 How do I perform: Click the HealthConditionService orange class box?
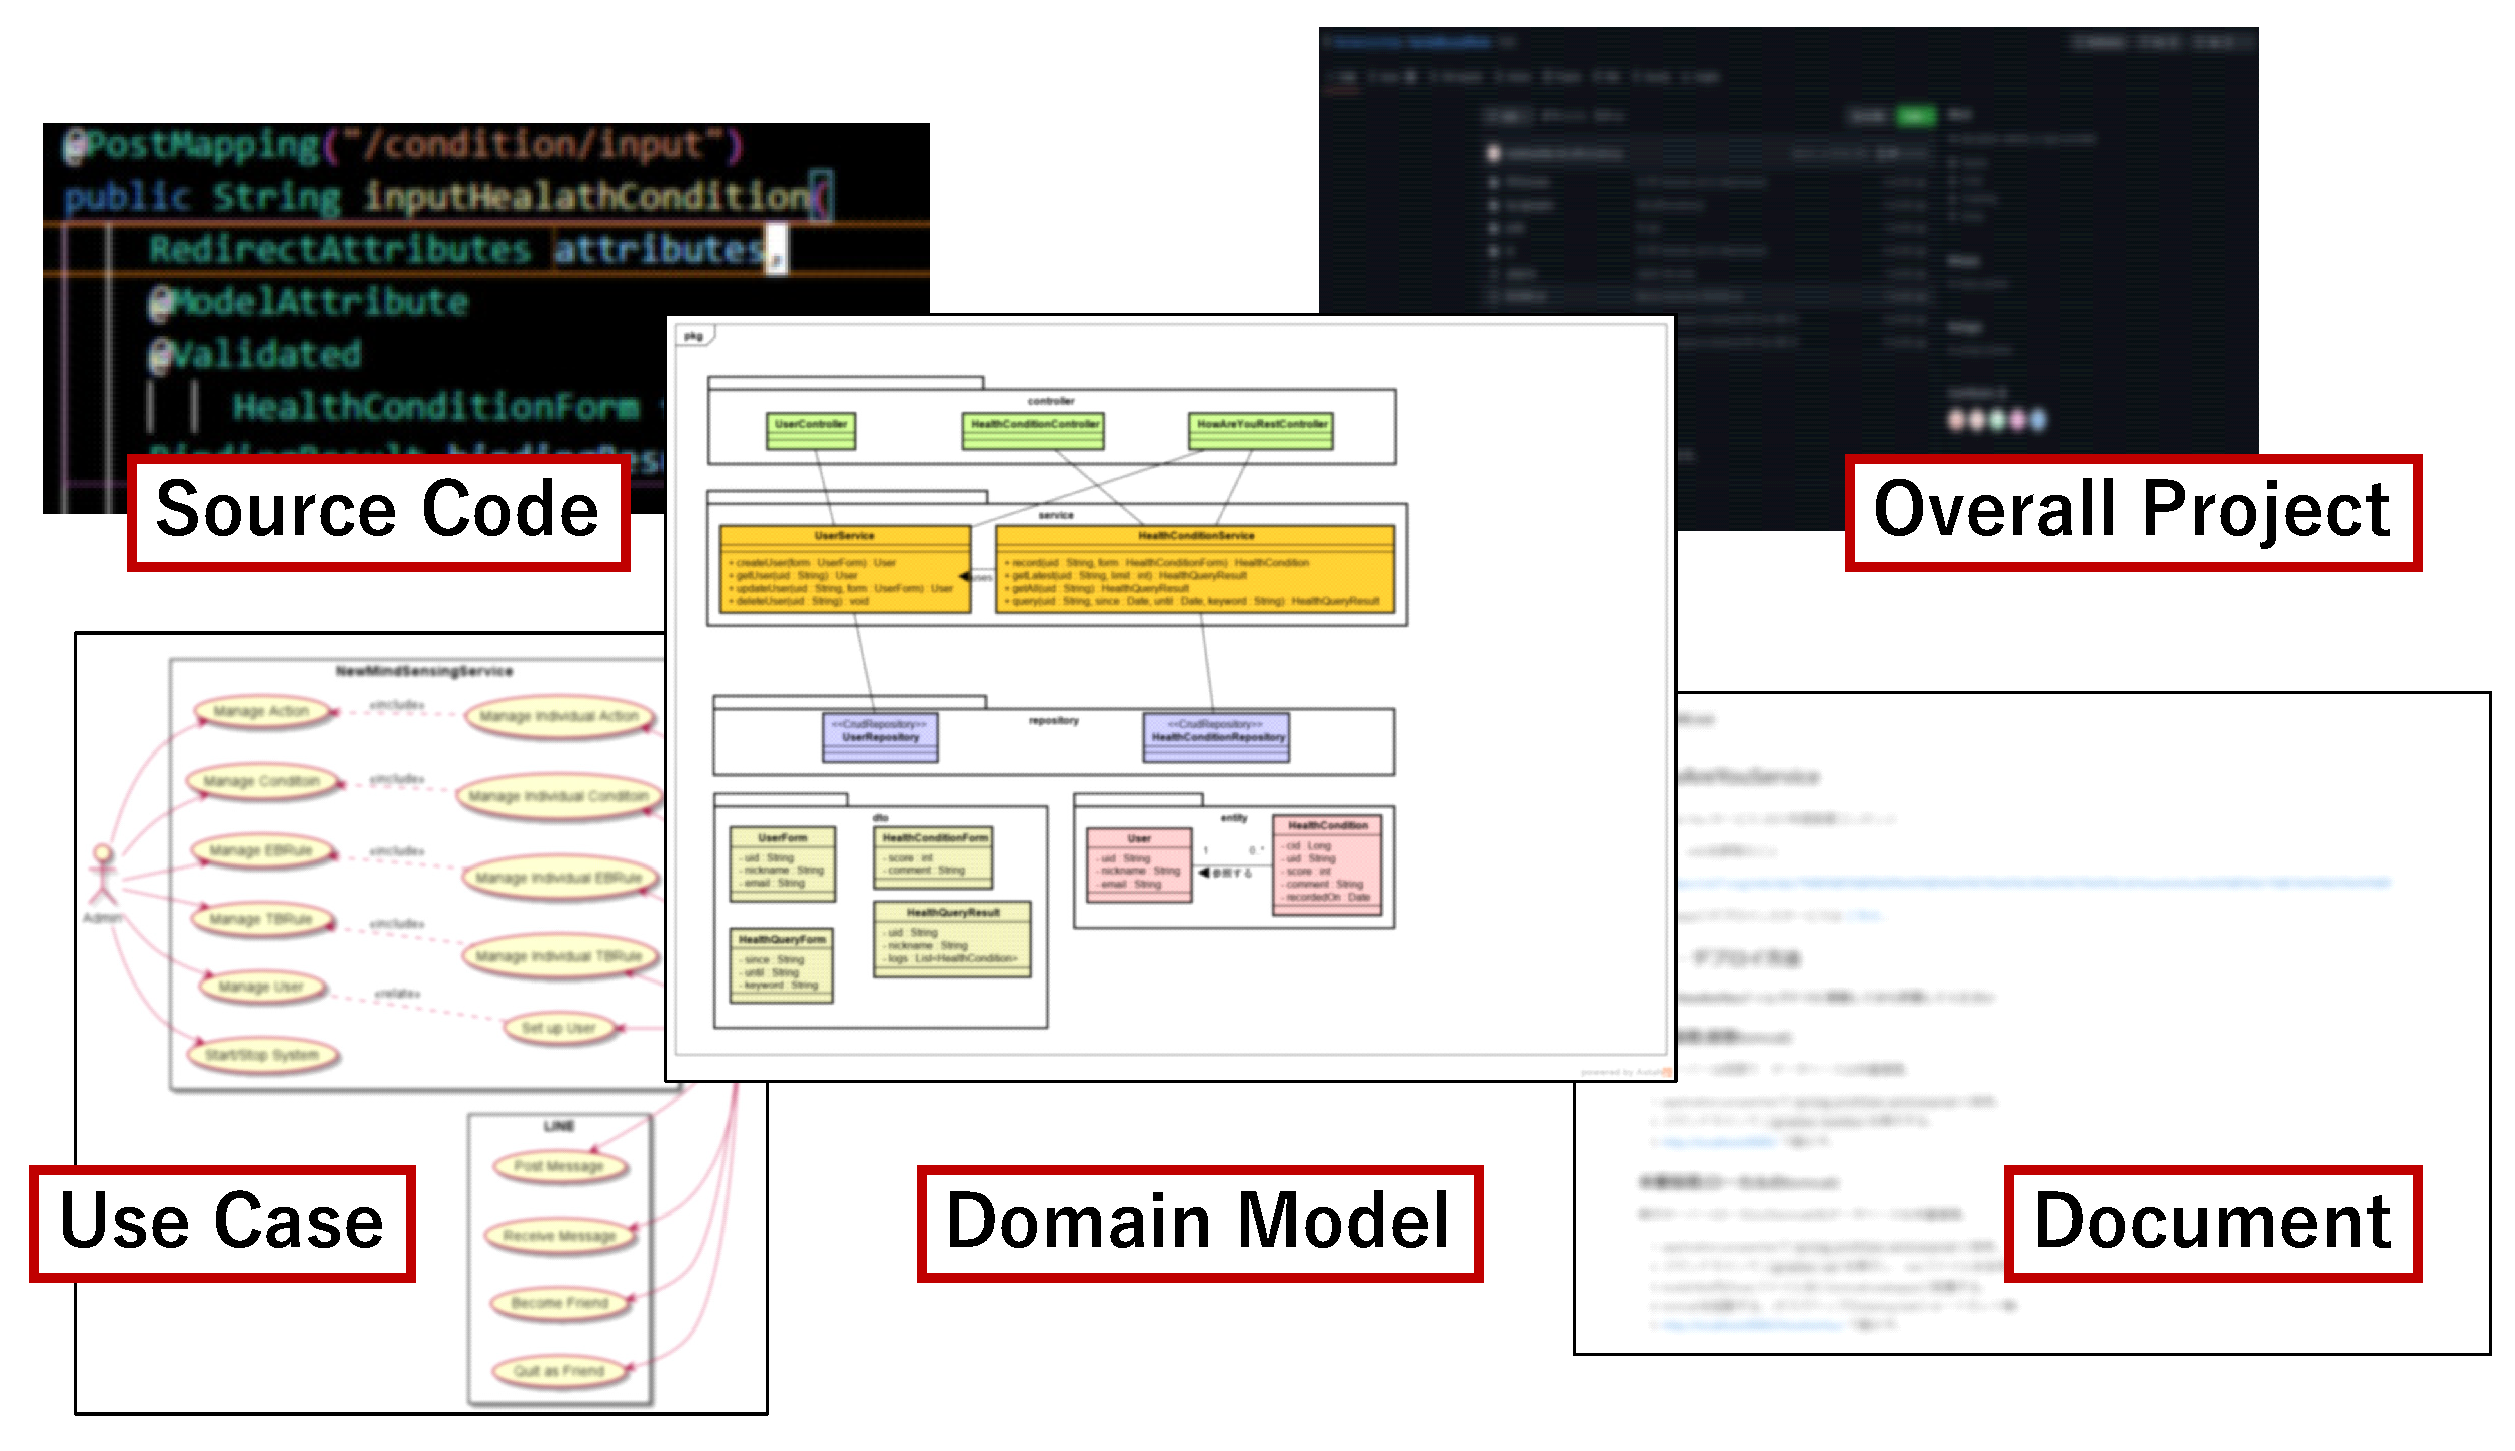tap(1196, 570)
